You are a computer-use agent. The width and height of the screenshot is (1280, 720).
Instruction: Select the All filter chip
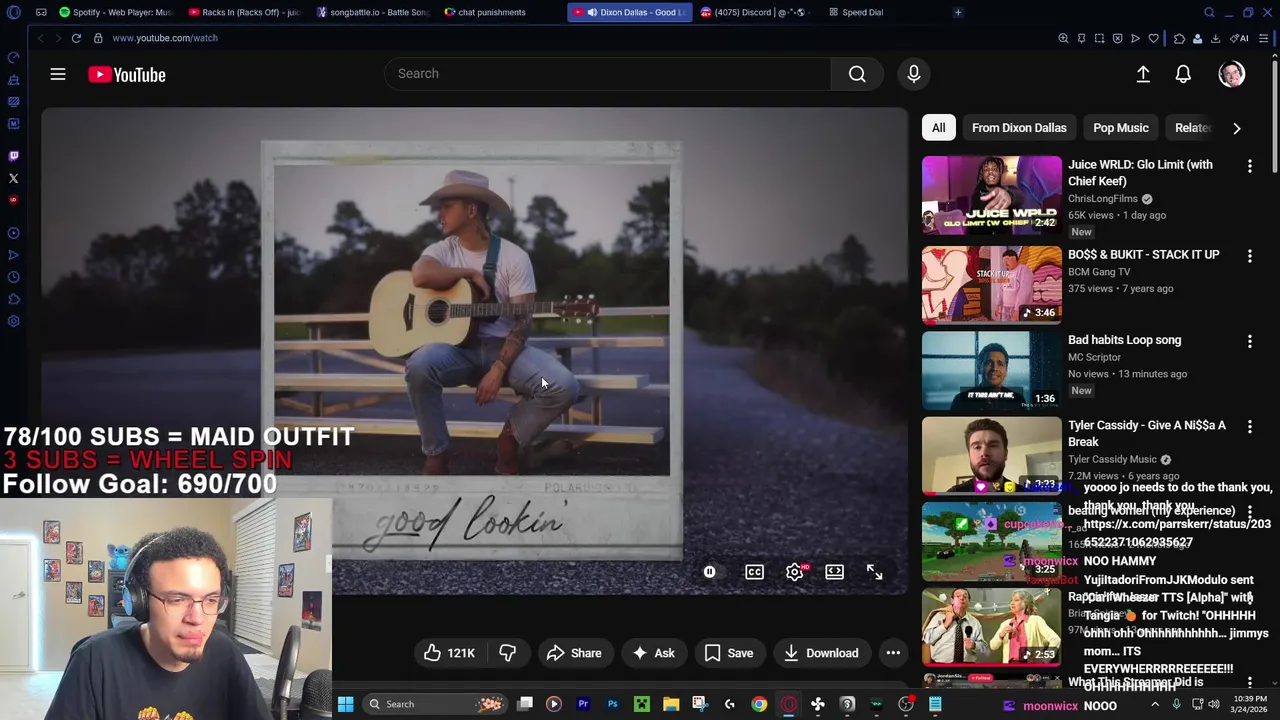[x=938, y=128]
